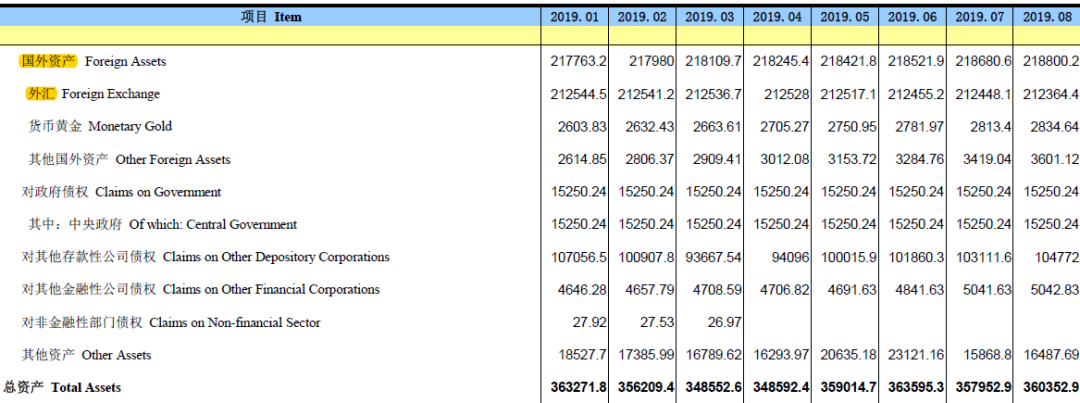1080x403 pixels.
Task: Select Other Assets value 20635.18
Action: [849, 355]
